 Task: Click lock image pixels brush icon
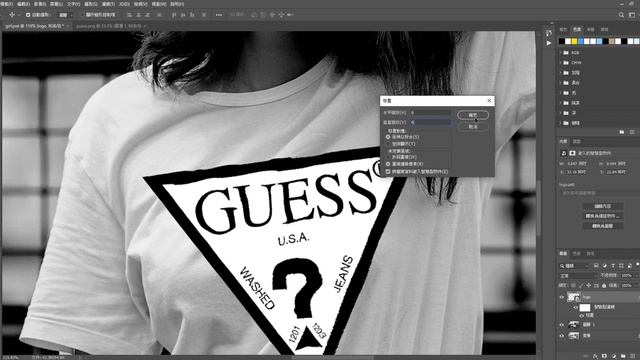(581, 285)
